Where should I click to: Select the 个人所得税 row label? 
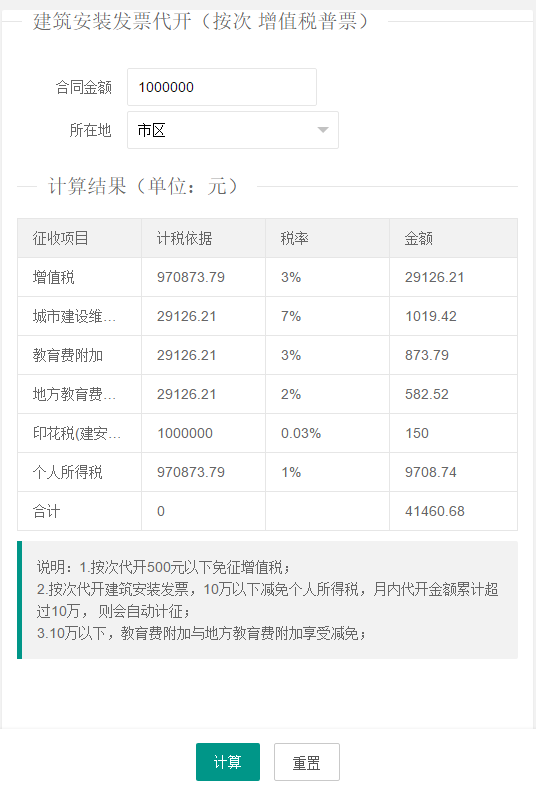[68, 472]
